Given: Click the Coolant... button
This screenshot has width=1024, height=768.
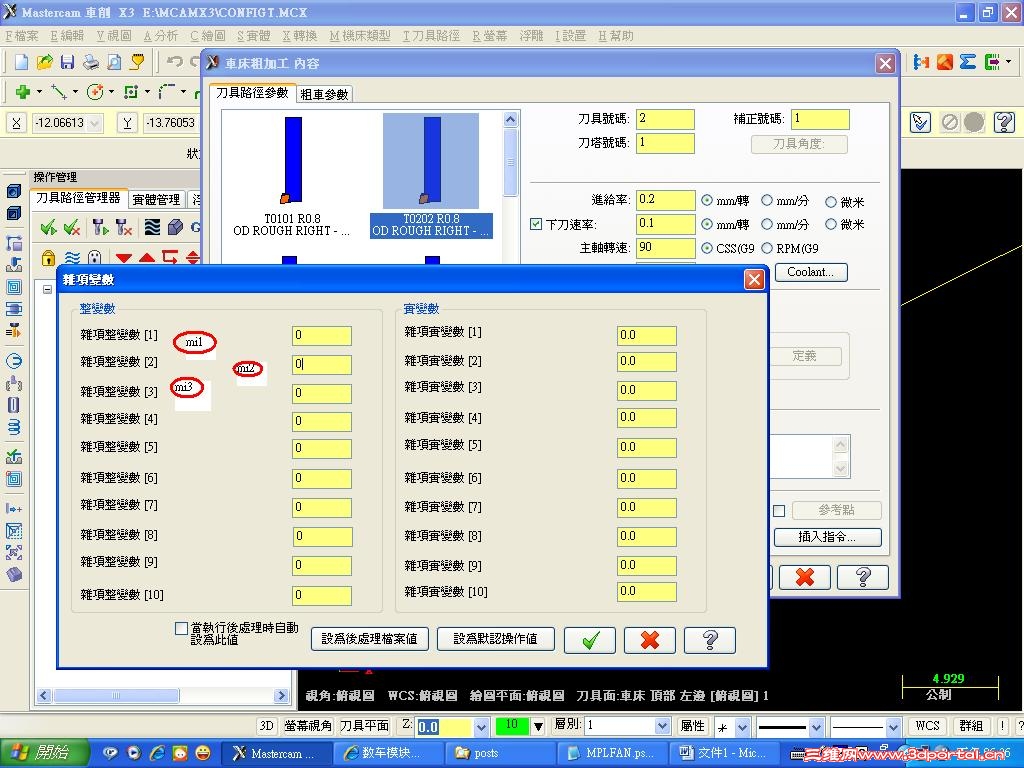Looking at the screenshot, I should click(x=811, y=272).
